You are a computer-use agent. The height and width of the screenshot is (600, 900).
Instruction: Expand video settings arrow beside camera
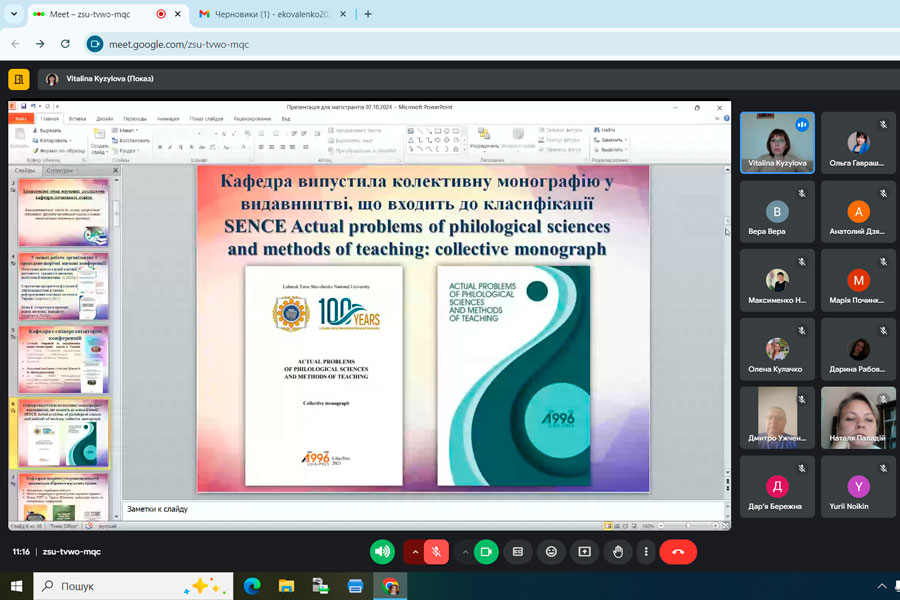coord(464,551)
